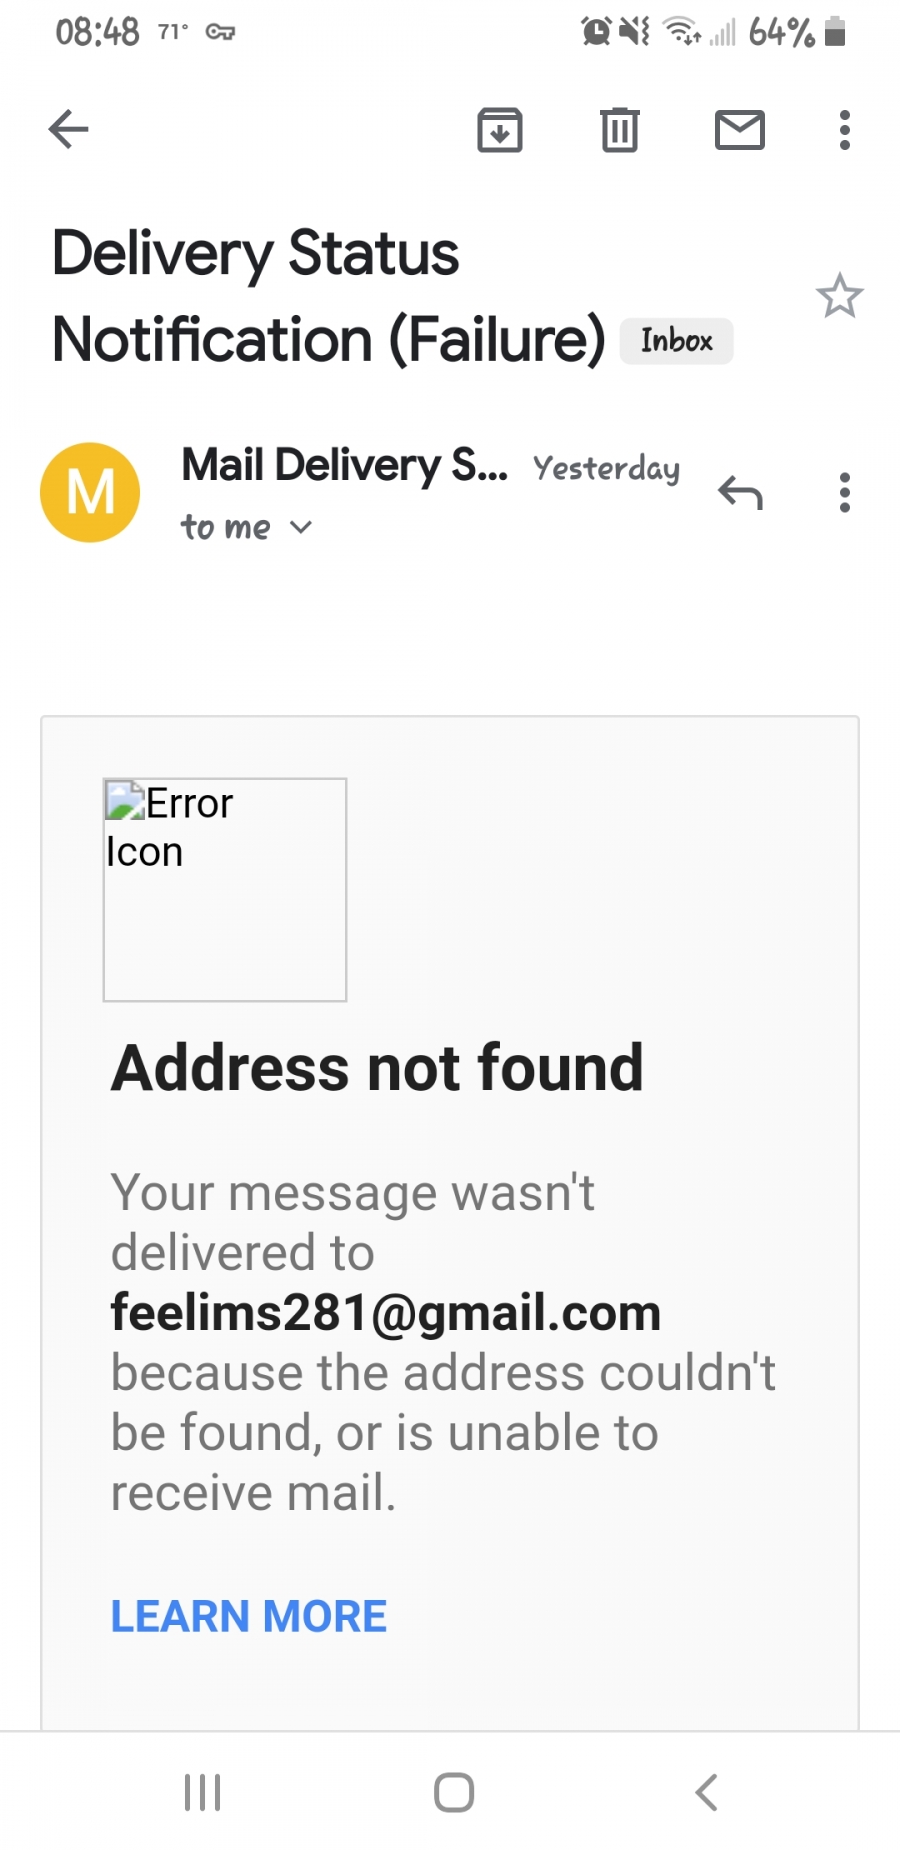Tap the email subject title text

click(329, 297)
